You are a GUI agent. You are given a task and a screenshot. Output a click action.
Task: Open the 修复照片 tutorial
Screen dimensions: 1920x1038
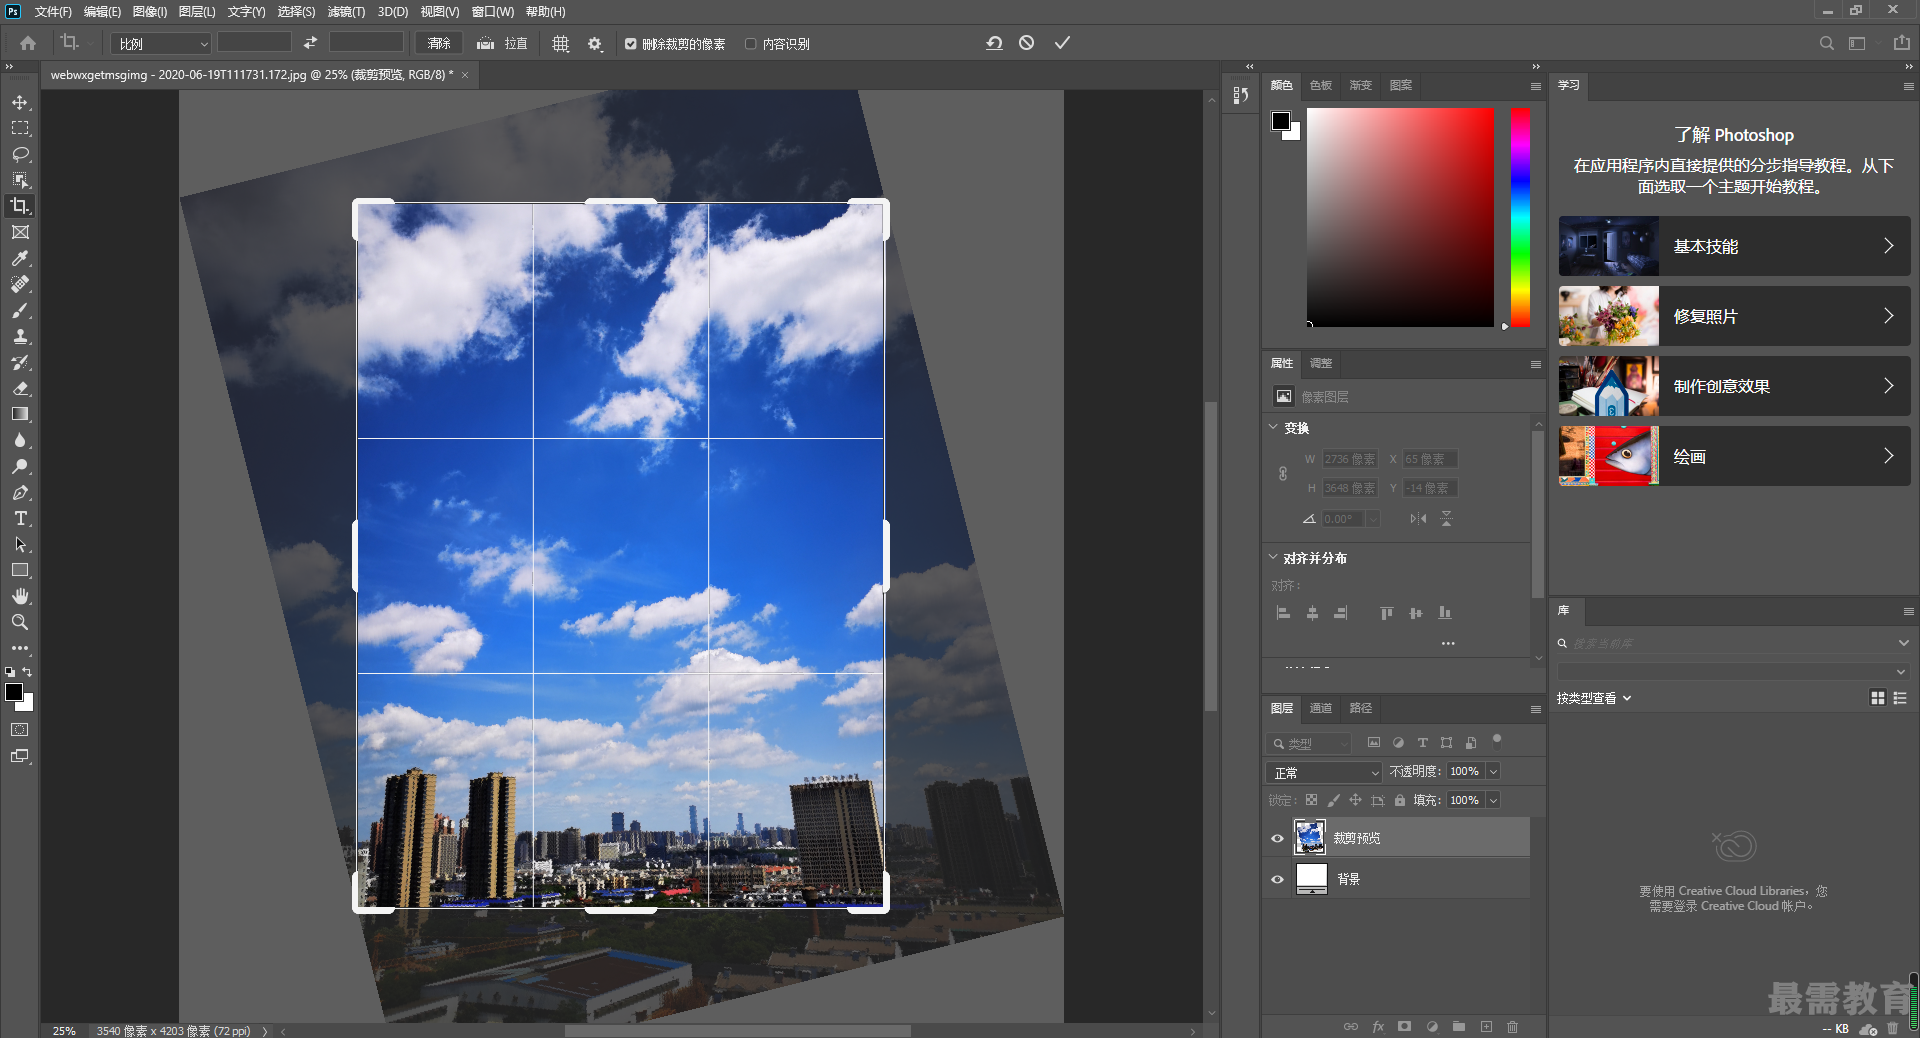1734,316
